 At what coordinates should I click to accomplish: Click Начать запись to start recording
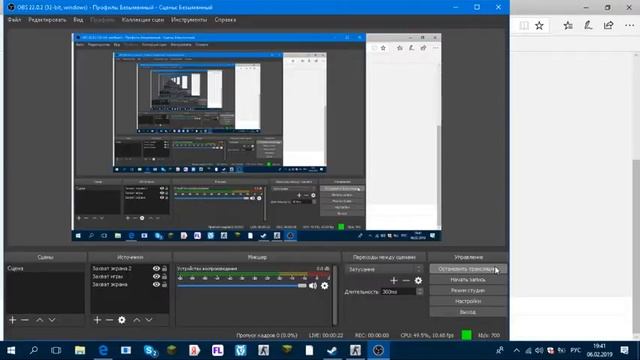pyautogui.click(x=468, y=280)
